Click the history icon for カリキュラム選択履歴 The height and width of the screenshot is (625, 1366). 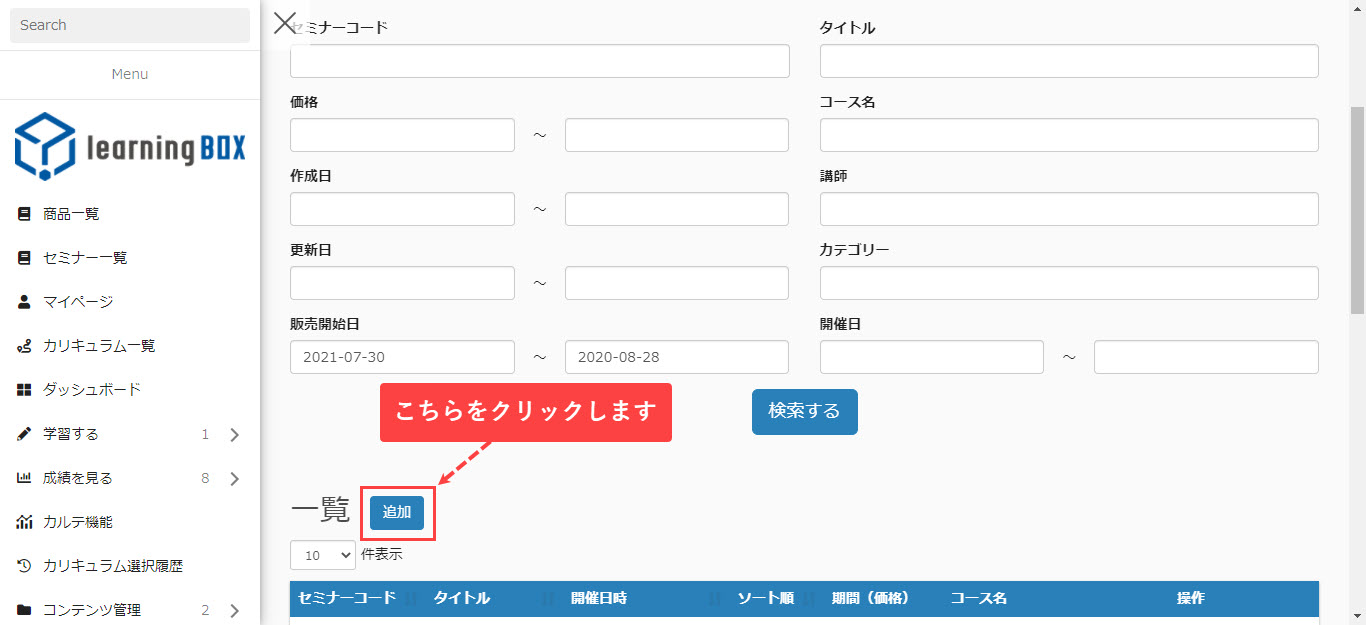click(x=24, y=566)
